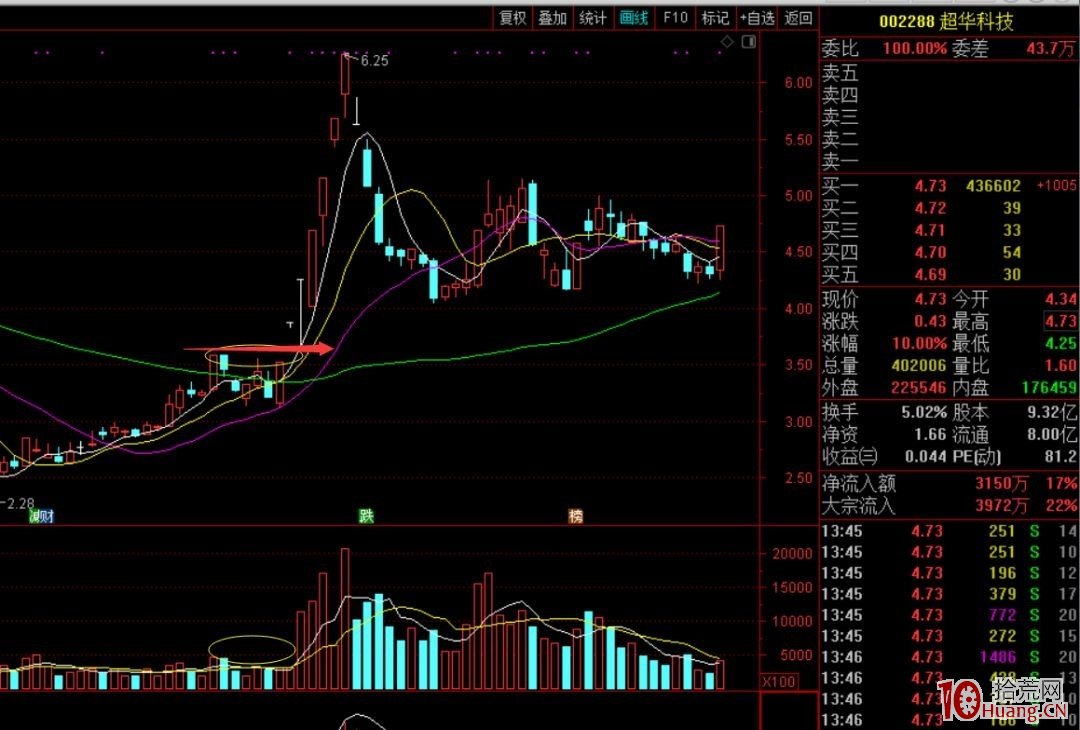The image size is (1080, 730).
Task: Click the 今开 value 4.34
Action: point(1060,299)
